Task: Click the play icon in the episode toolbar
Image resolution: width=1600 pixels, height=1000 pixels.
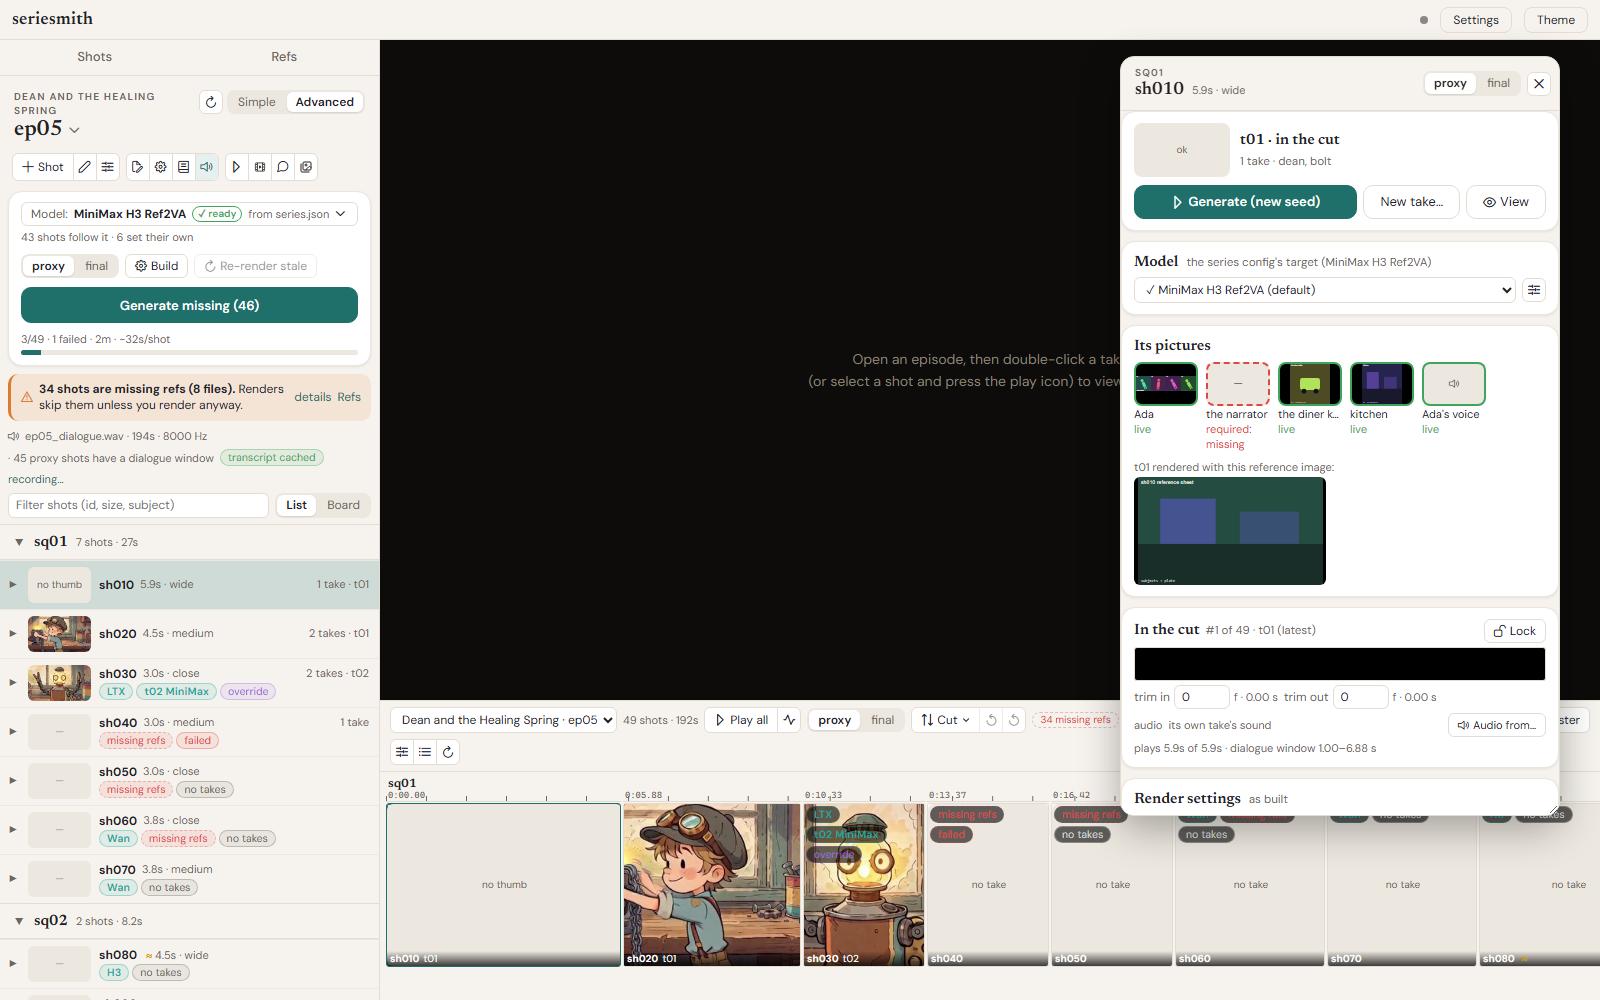Action: [236, 167]
